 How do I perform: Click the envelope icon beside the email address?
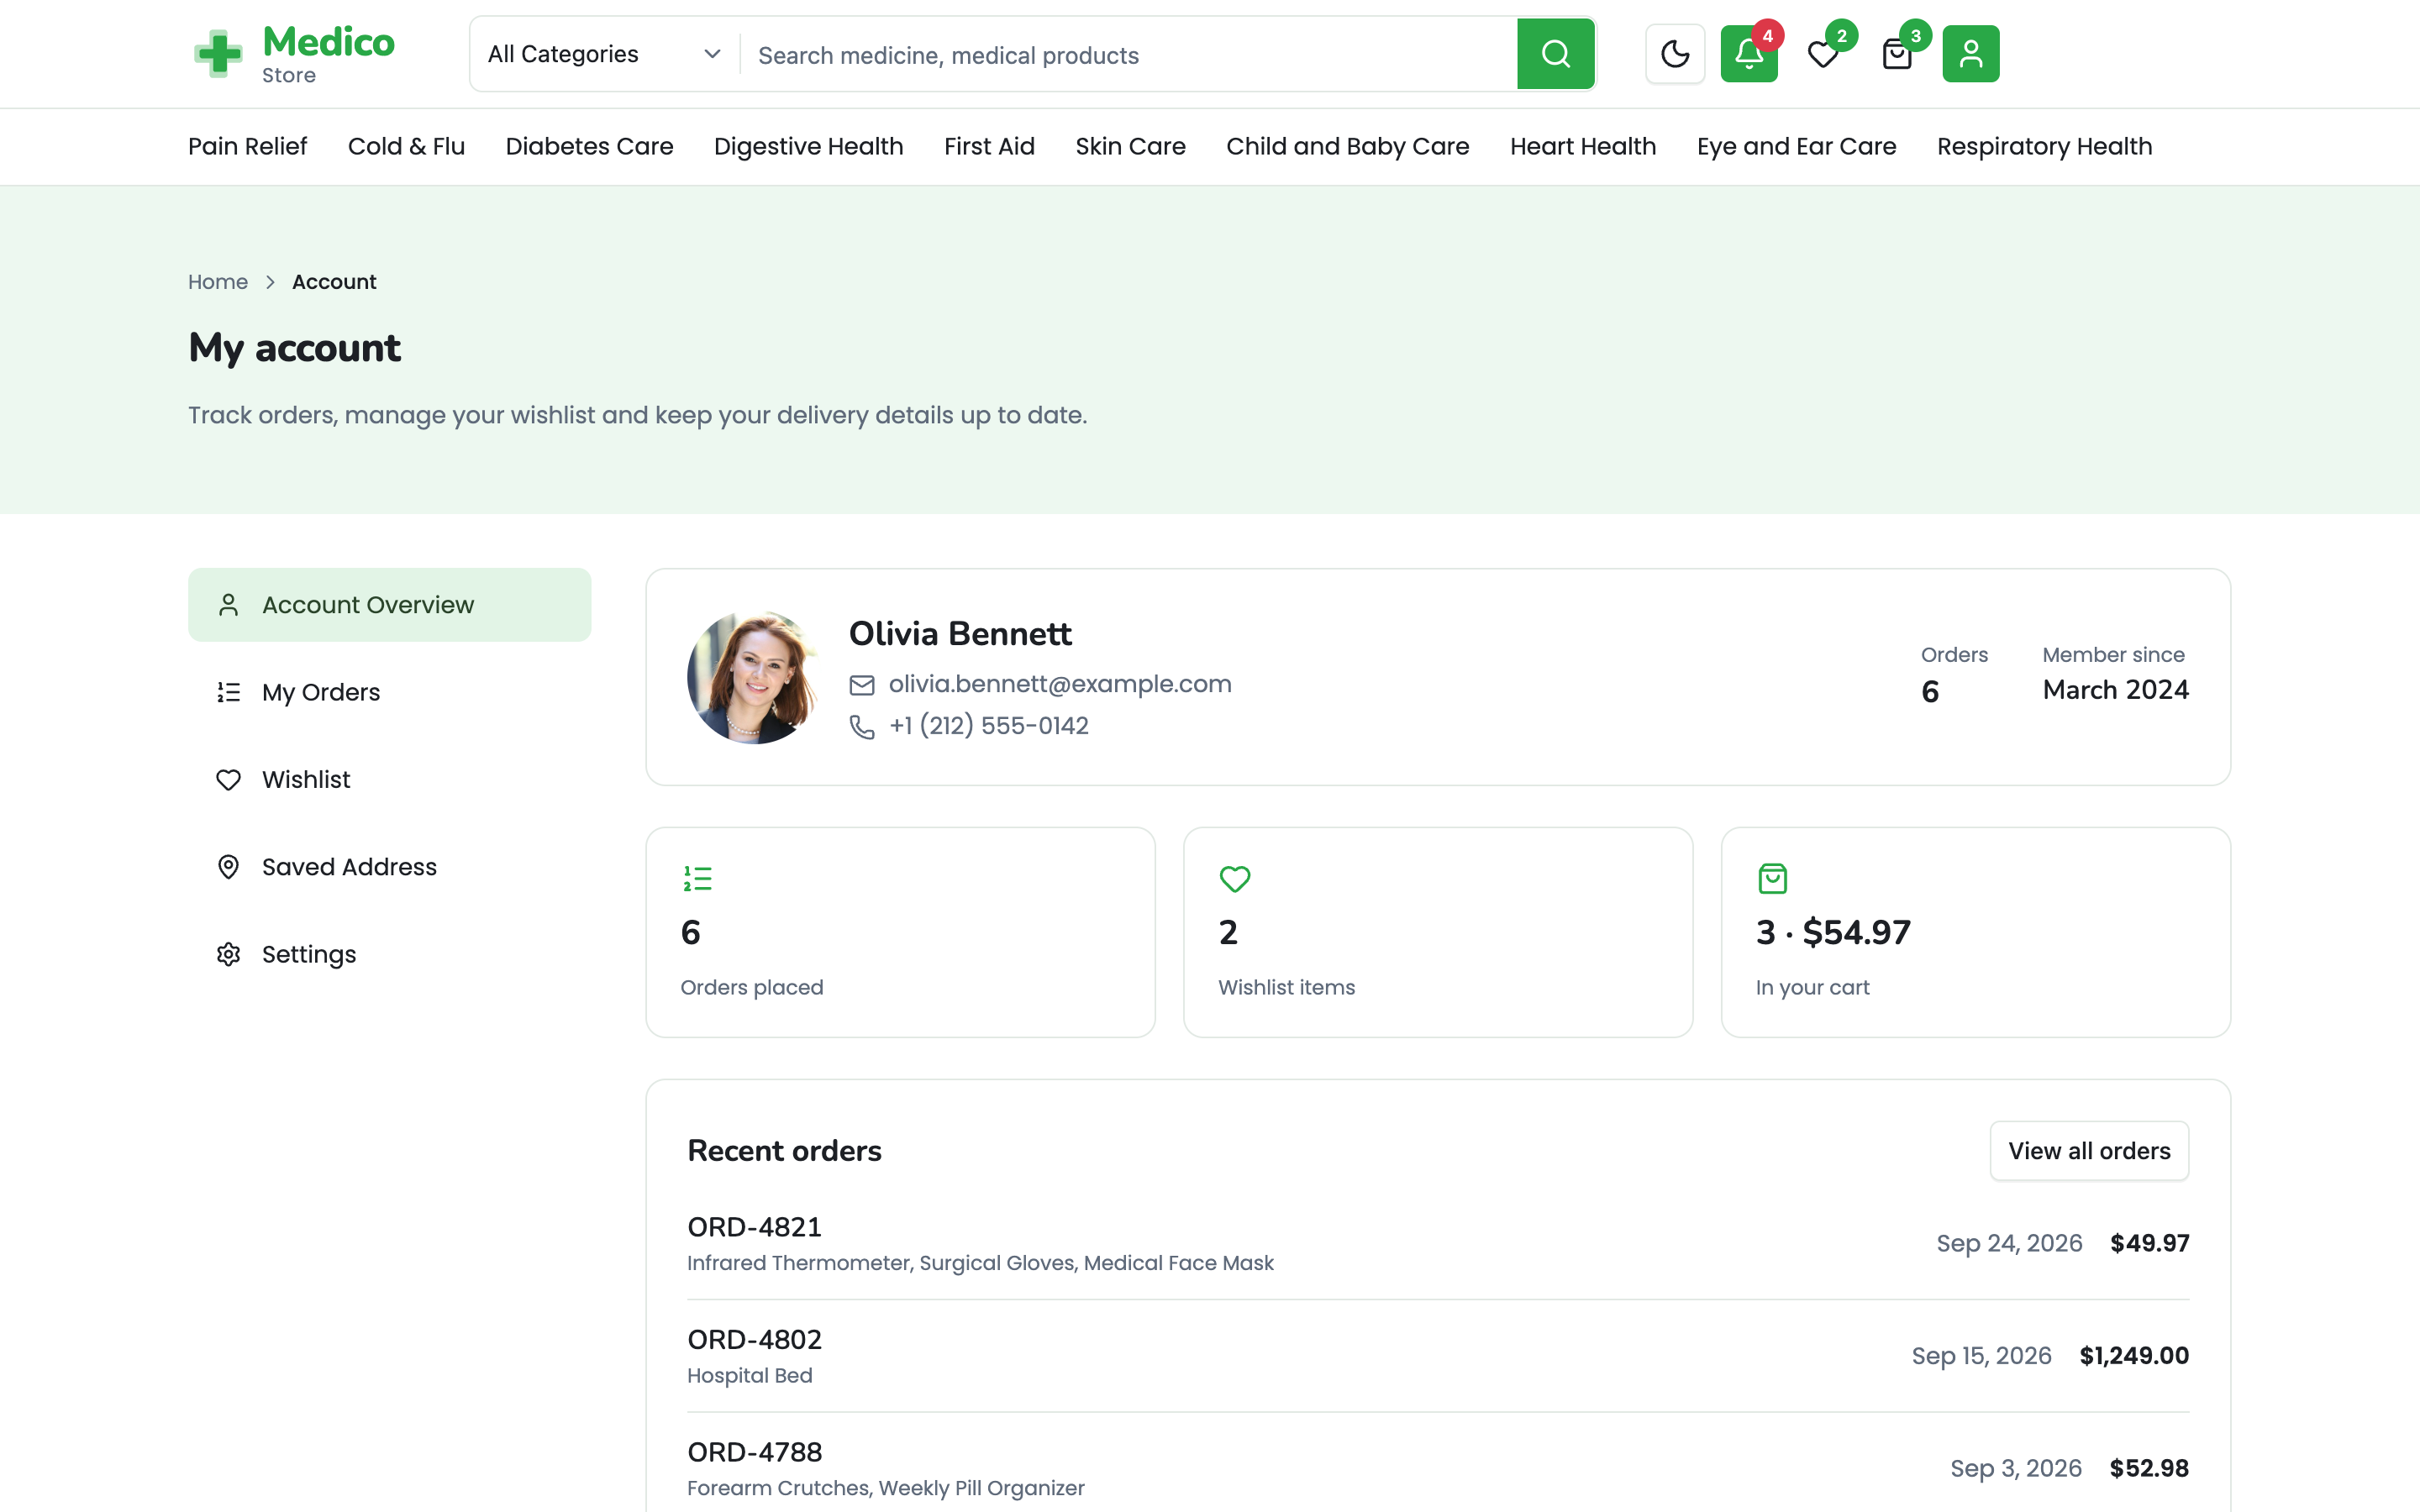point(862,685)
